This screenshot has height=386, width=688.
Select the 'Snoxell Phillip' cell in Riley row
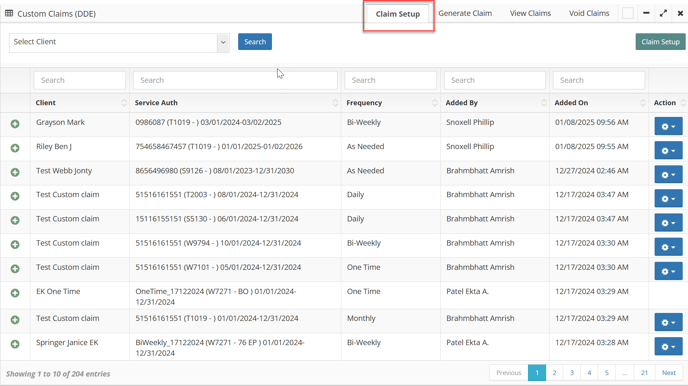(470, 147)
